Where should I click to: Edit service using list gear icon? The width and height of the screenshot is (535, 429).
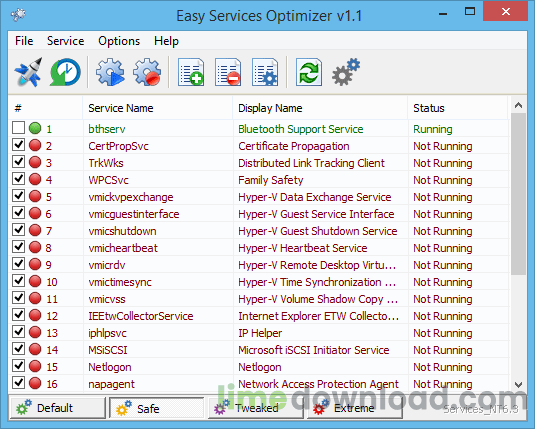pos(265,72)
